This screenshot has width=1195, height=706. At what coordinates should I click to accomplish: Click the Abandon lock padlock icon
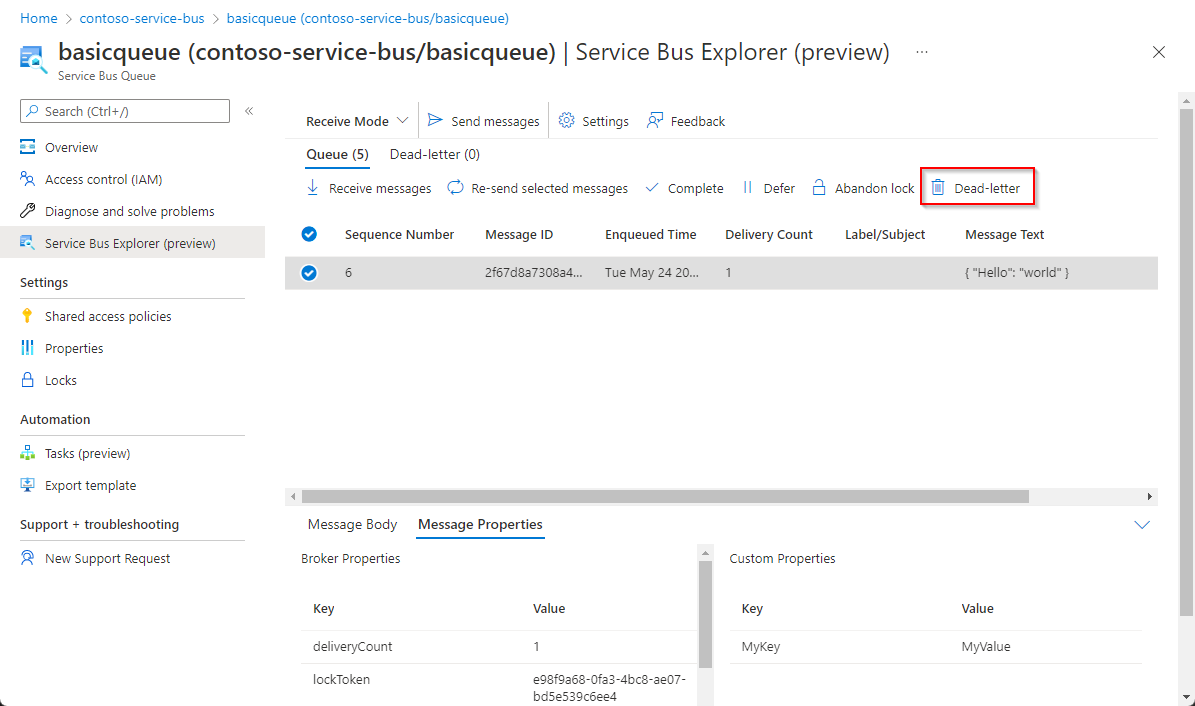[819, 188]
